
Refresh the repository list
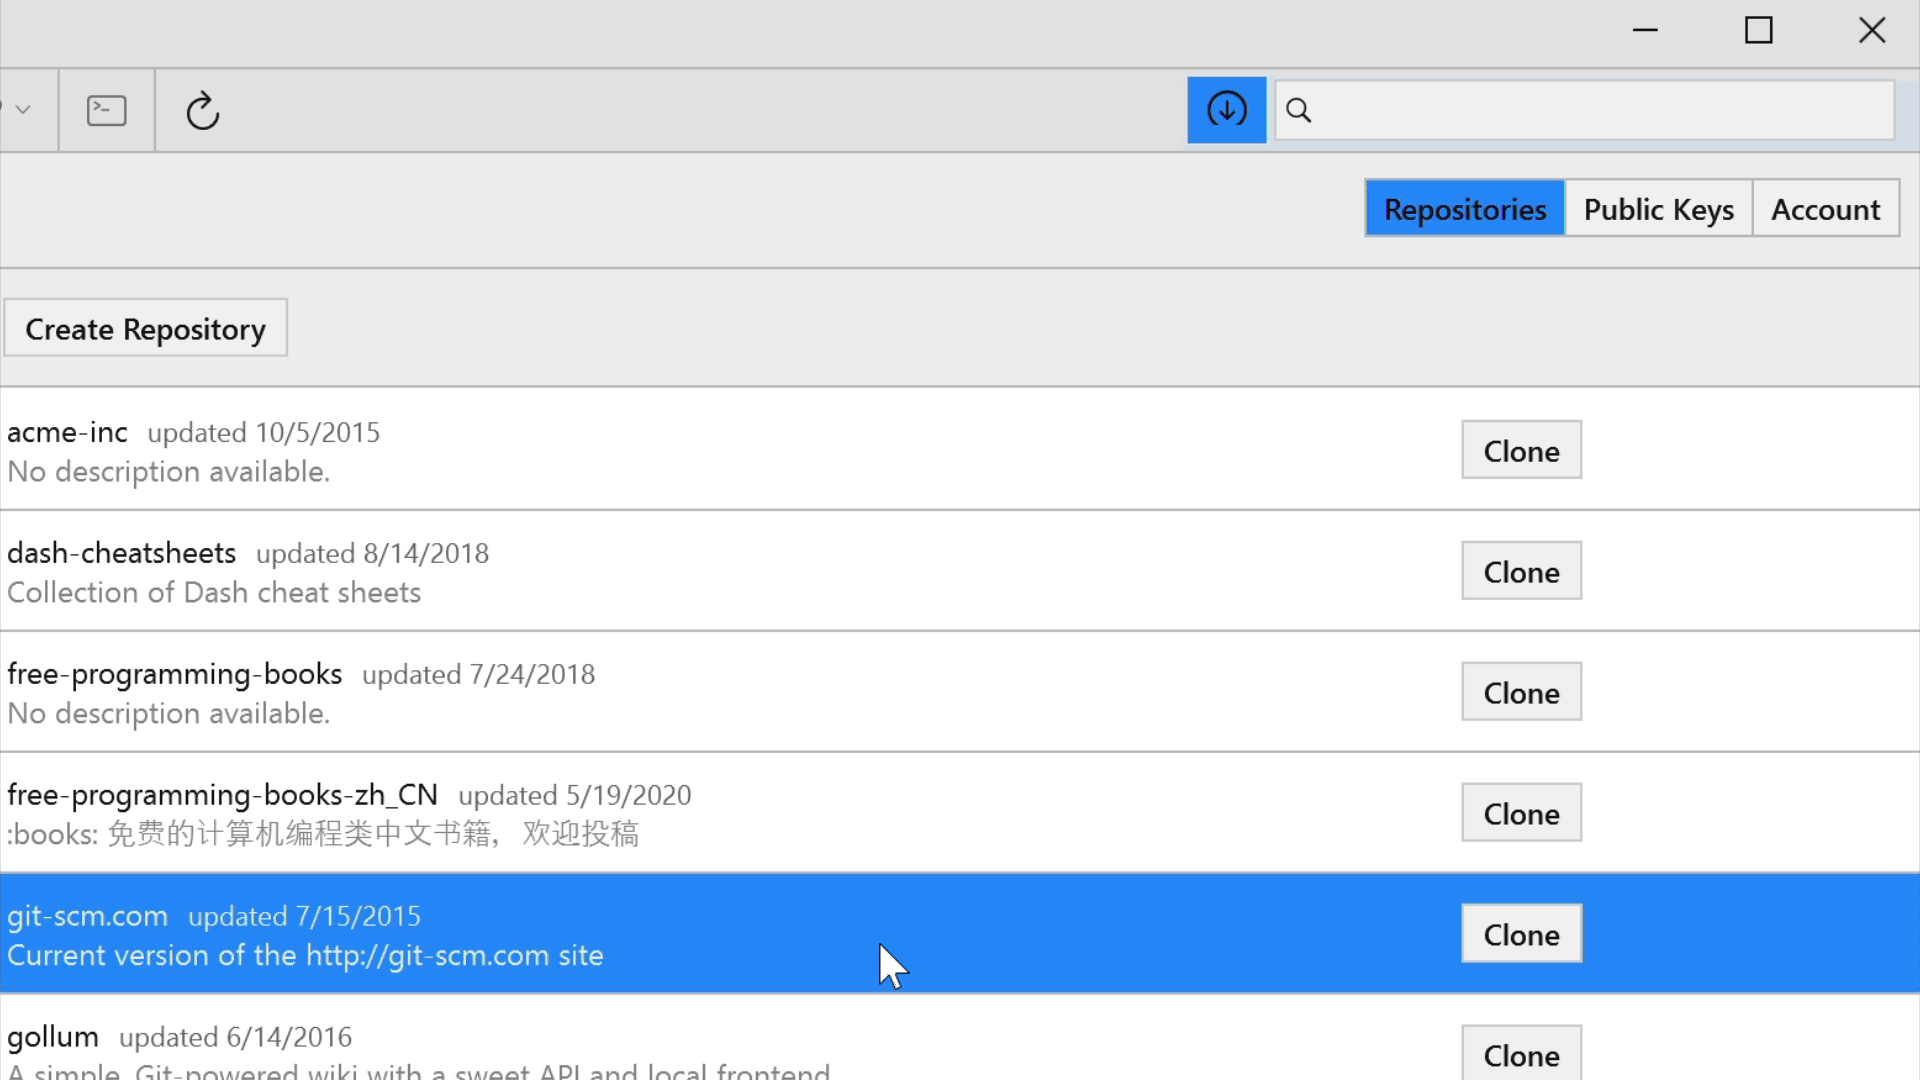pyautogui.click(x=203, y=110)
